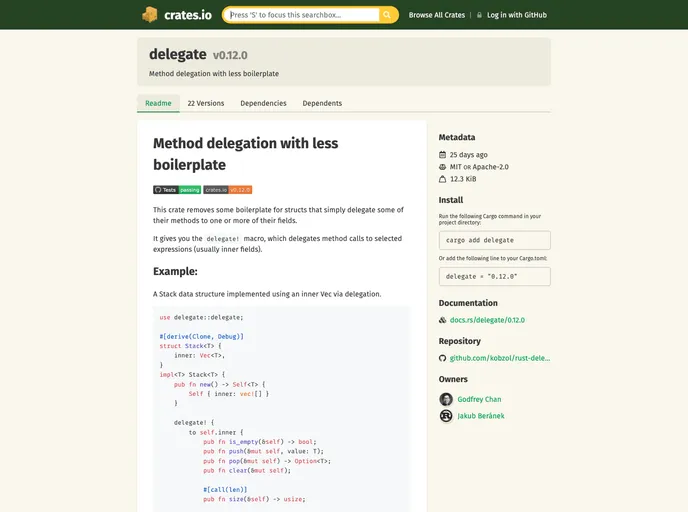Click the Owners heading

pos(453,379)
